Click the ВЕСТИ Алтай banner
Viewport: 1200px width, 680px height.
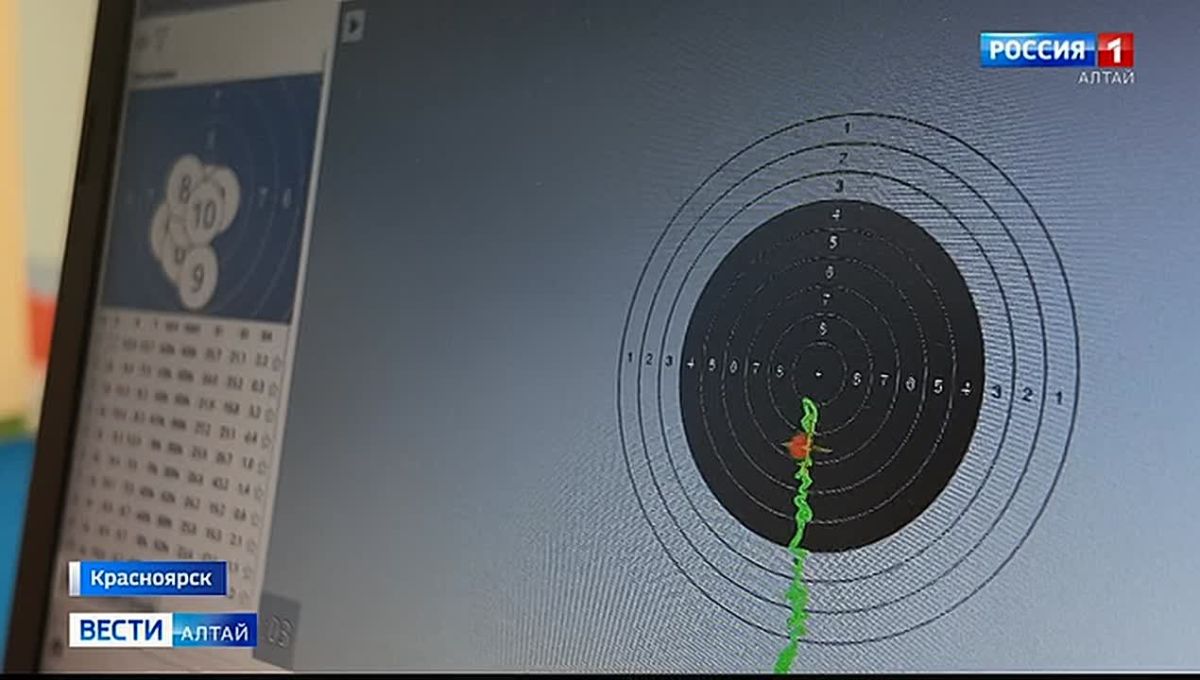tap(163, 630)
